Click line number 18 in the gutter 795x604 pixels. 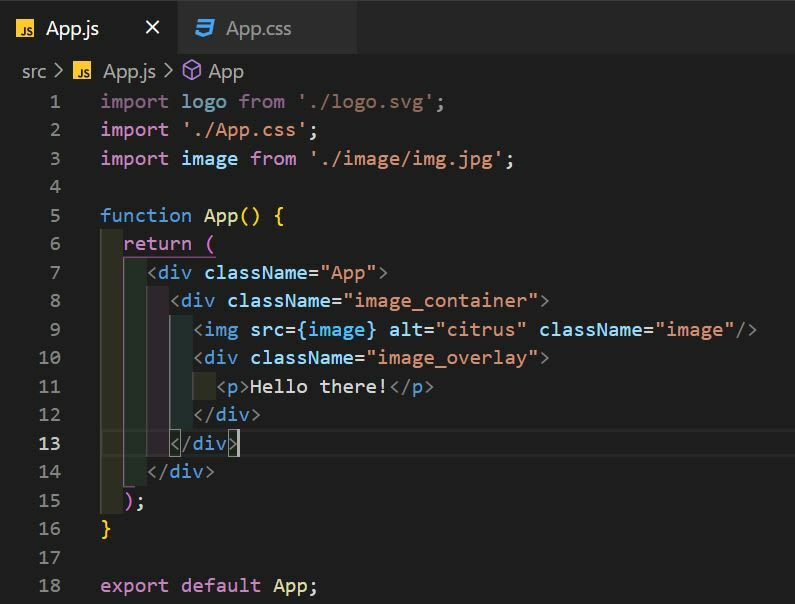[x=49, y=585]
